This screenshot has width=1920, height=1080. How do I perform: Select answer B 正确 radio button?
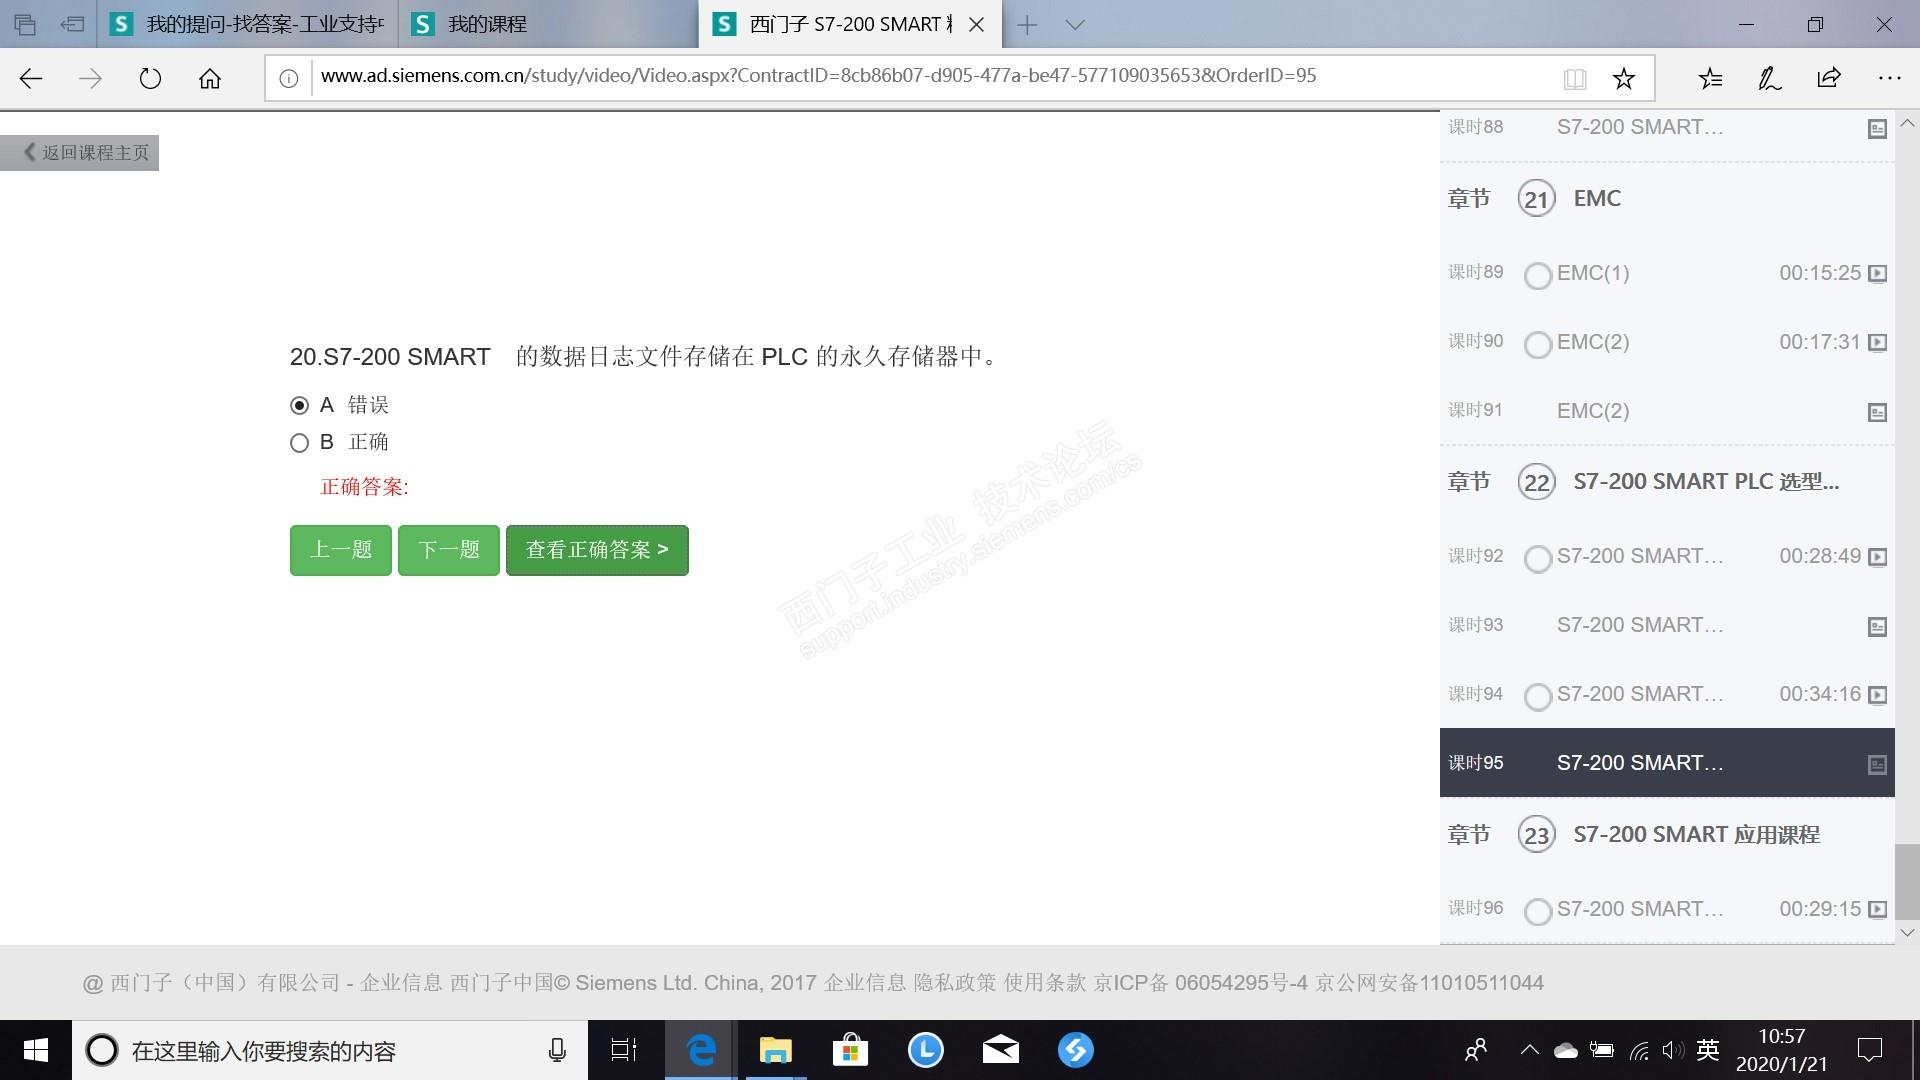pyautogui.click(x=299, y=443)
